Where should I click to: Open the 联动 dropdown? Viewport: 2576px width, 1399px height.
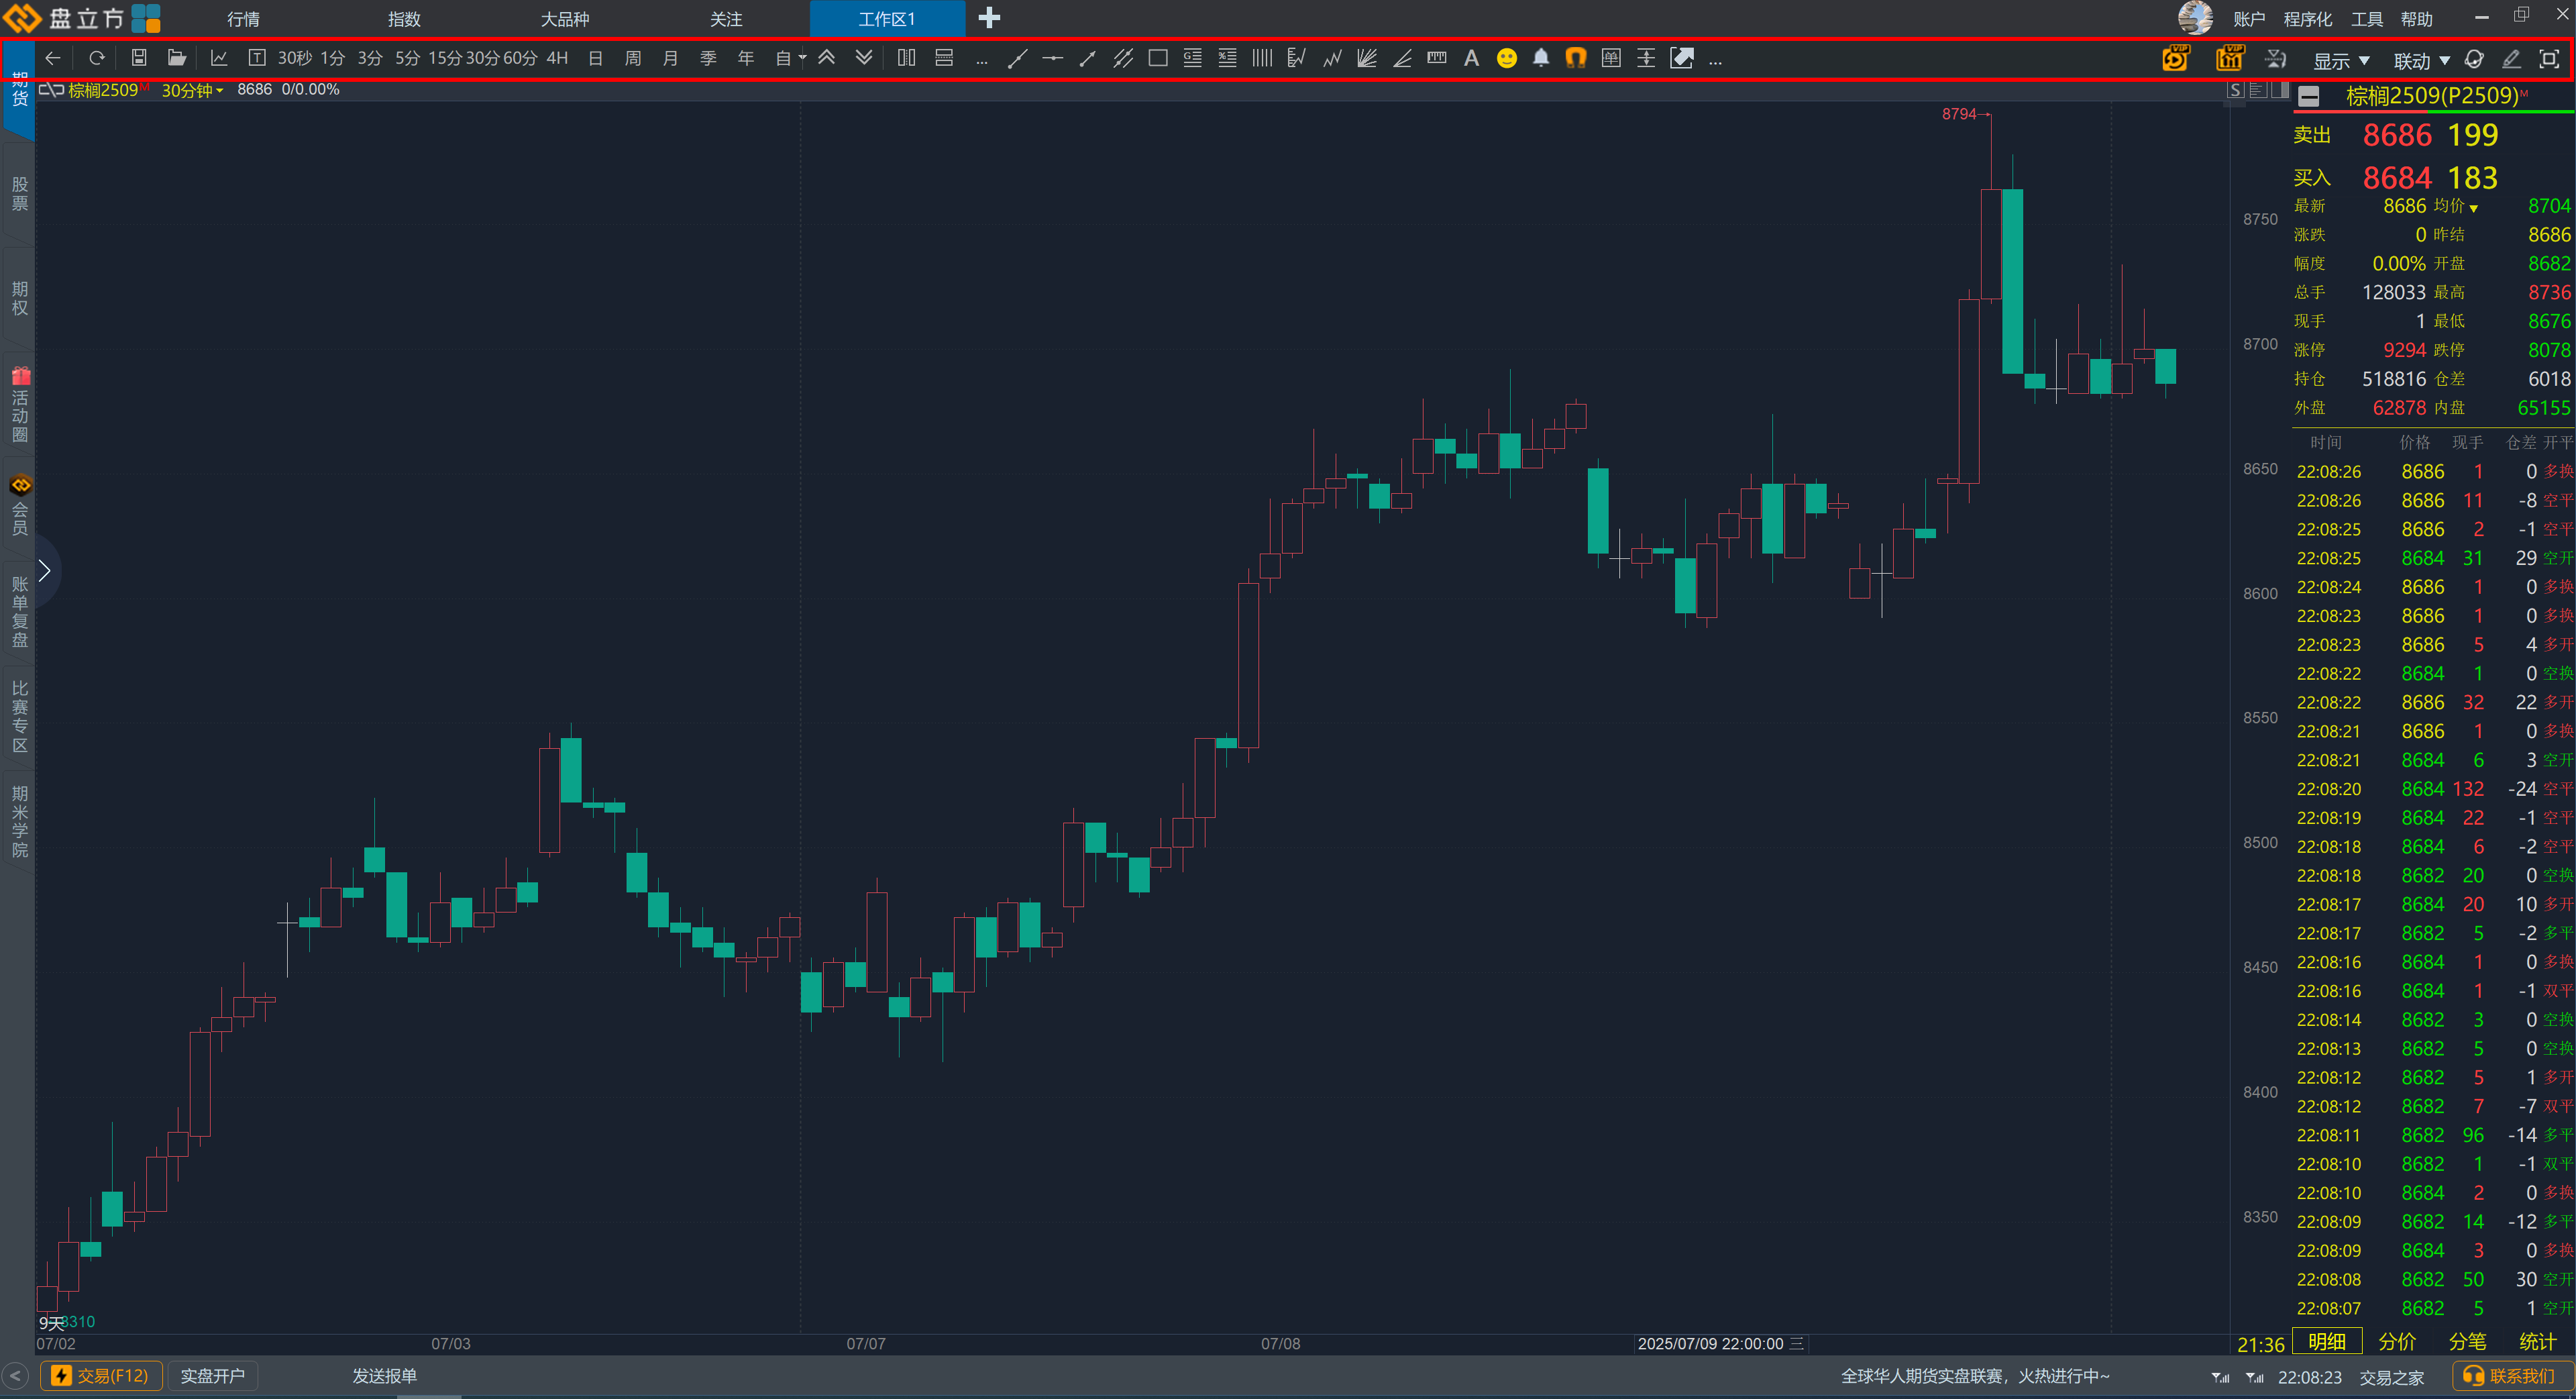click(x=2422, y=61)
